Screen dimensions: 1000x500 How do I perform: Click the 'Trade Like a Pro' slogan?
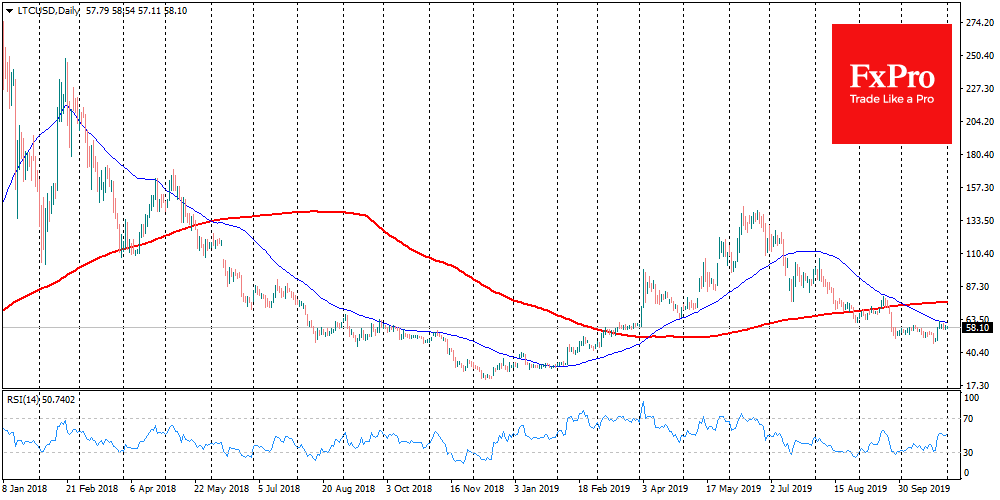[x=892, y=100]
